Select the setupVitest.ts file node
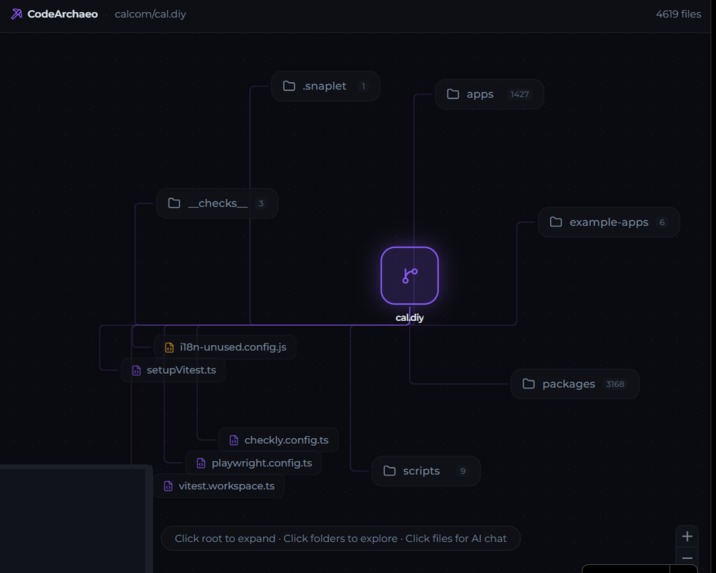 pyautogui.click(x=173, y=370)
